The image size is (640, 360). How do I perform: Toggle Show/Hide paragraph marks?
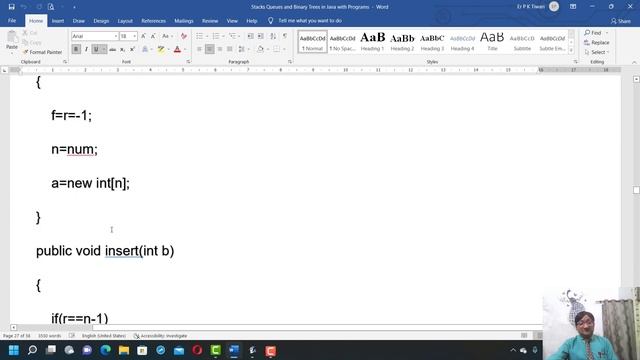pos(285,36)
